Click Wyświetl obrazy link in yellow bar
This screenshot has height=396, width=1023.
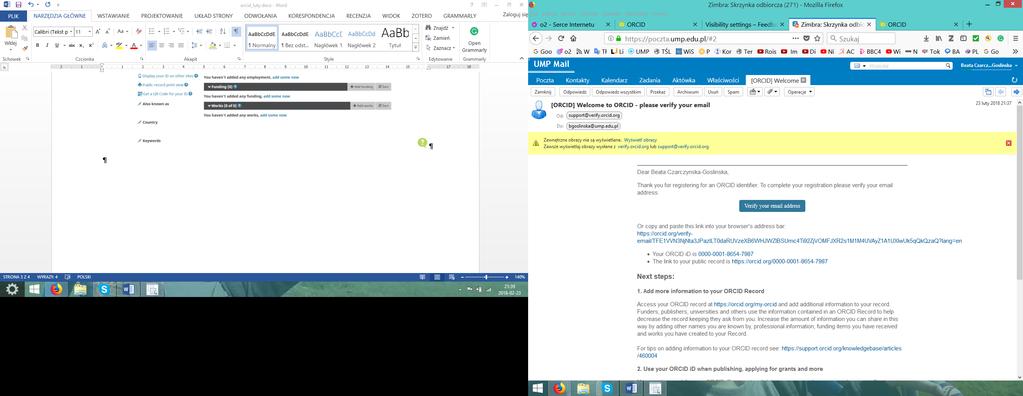click(640, 140)
